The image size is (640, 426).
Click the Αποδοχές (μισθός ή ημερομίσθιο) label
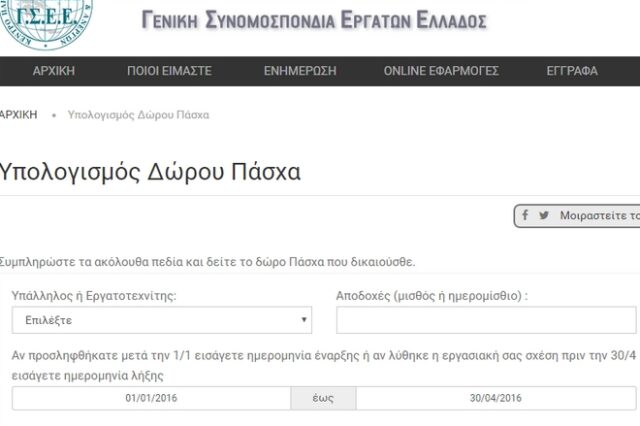pos(432,295)
